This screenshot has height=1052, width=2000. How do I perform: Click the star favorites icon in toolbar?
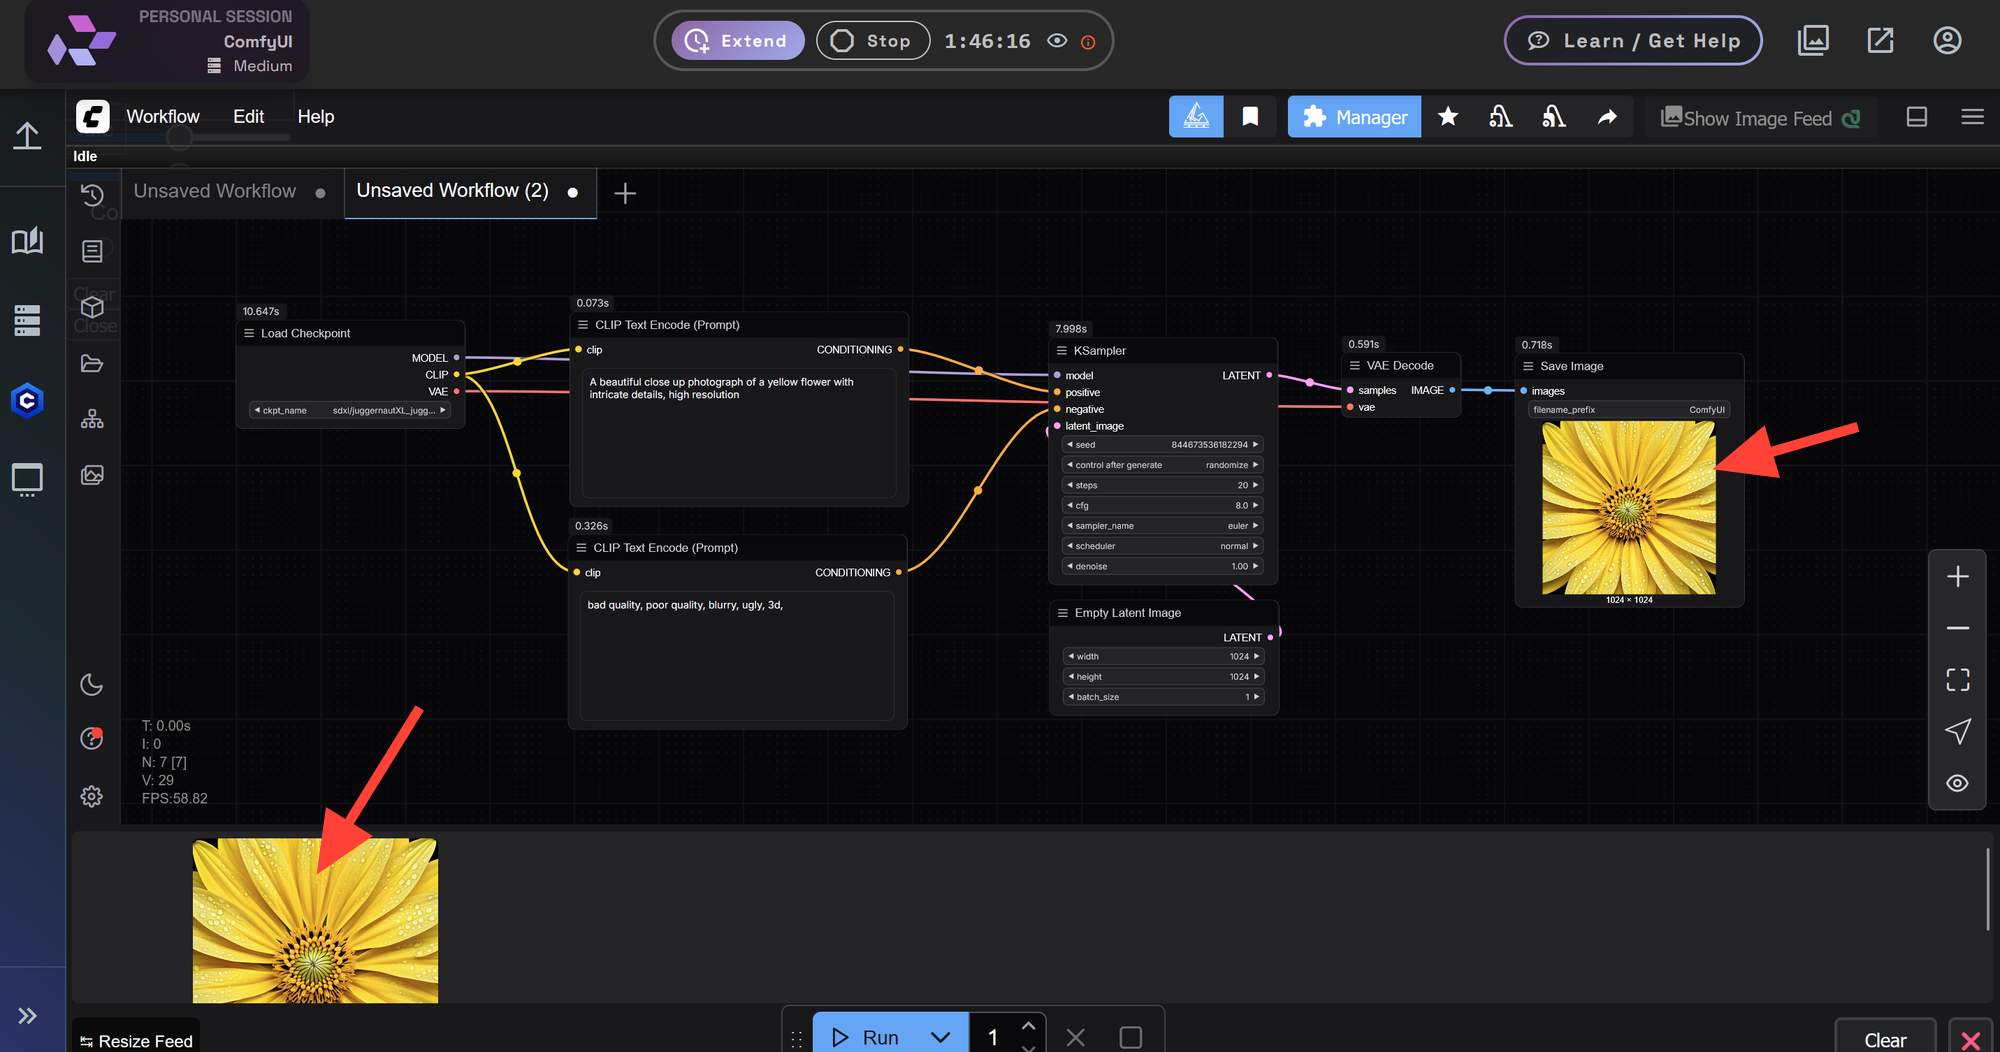click(x=1447, y=117)
